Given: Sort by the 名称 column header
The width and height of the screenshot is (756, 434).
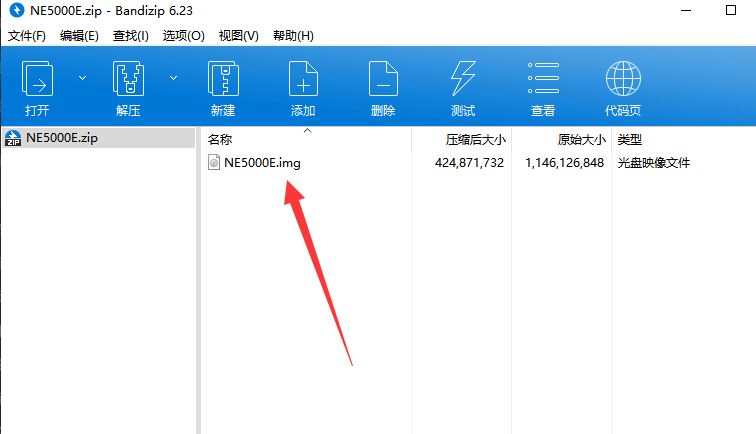Looking at the screenshot, I should [306, 140].
